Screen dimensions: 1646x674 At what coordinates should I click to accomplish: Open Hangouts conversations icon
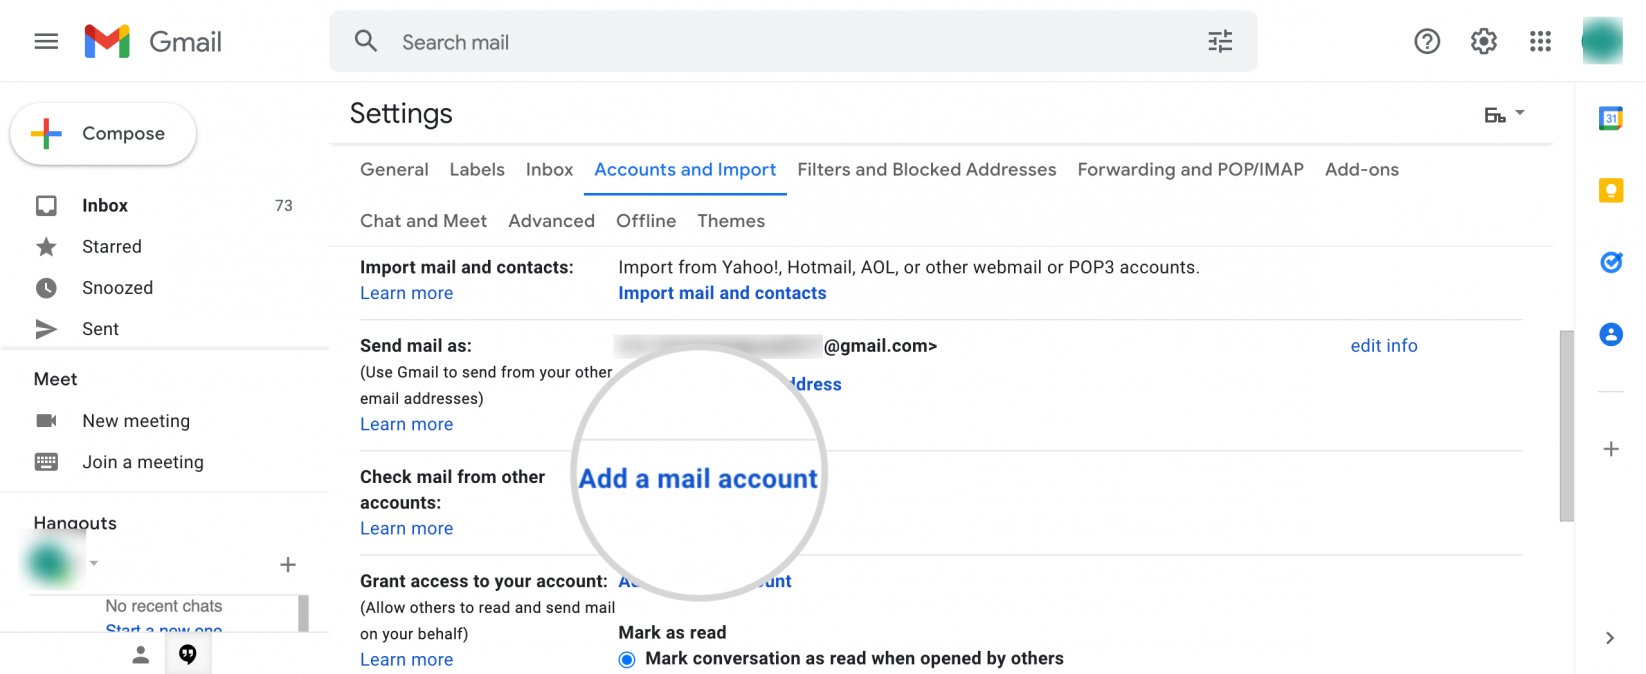[188, 654]
